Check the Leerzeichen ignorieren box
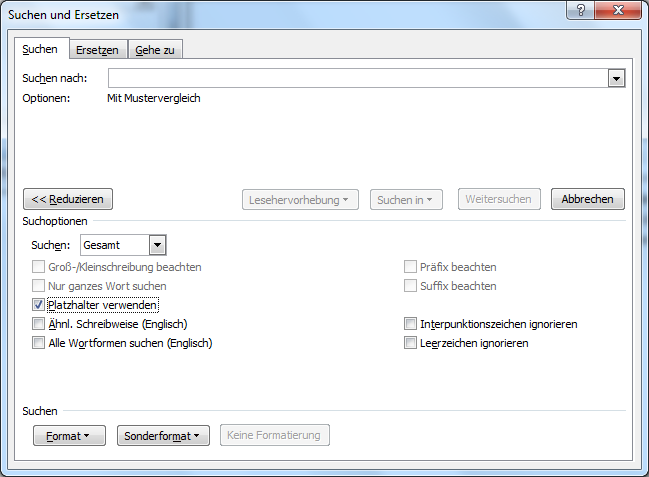 pyautogui.click(x=410, y=343)
